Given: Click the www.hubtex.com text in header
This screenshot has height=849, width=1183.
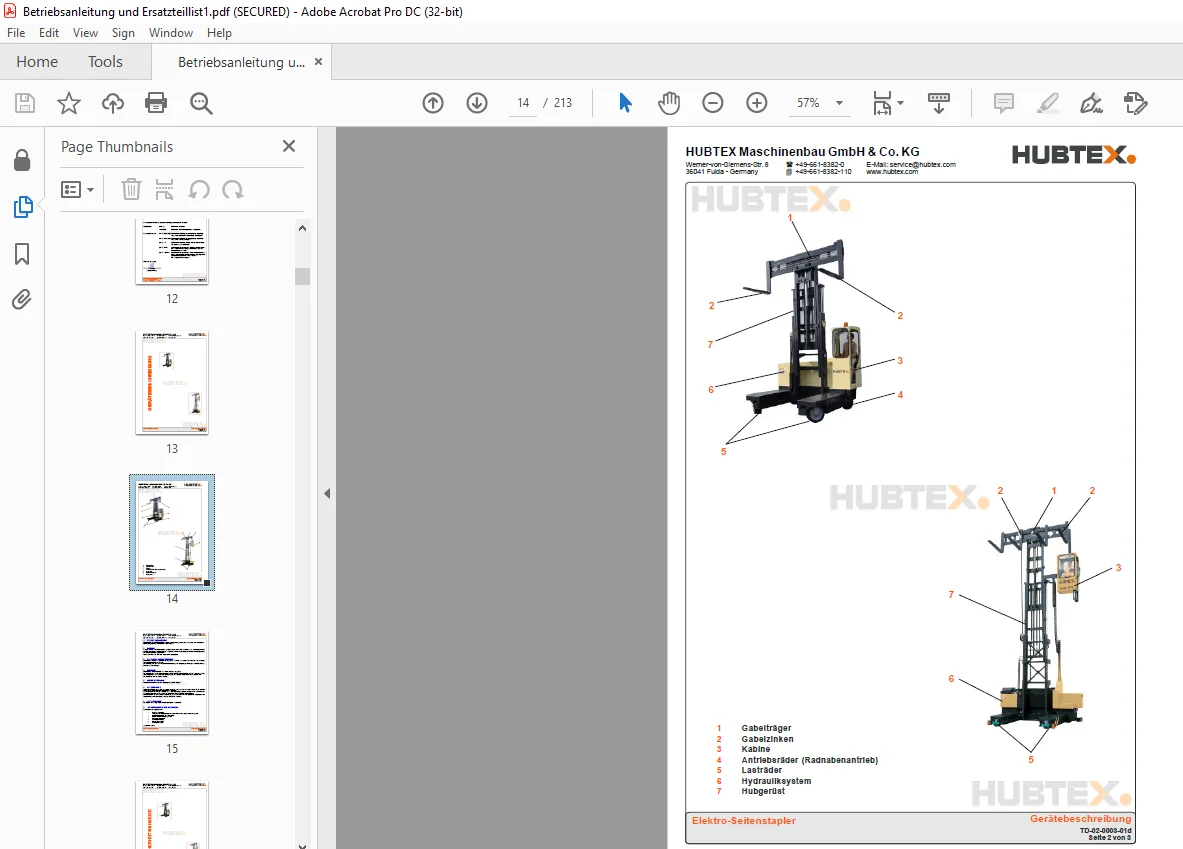Looking at the screenshot, I should click(x=892, y=171).
